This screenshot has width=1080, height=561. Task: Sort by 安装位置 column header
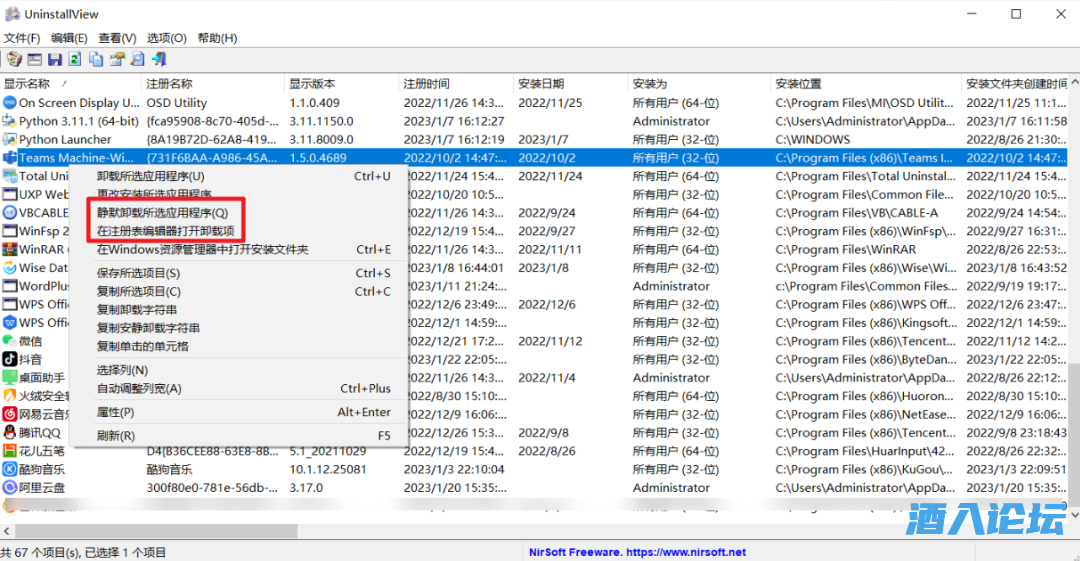tap(866, 84)
